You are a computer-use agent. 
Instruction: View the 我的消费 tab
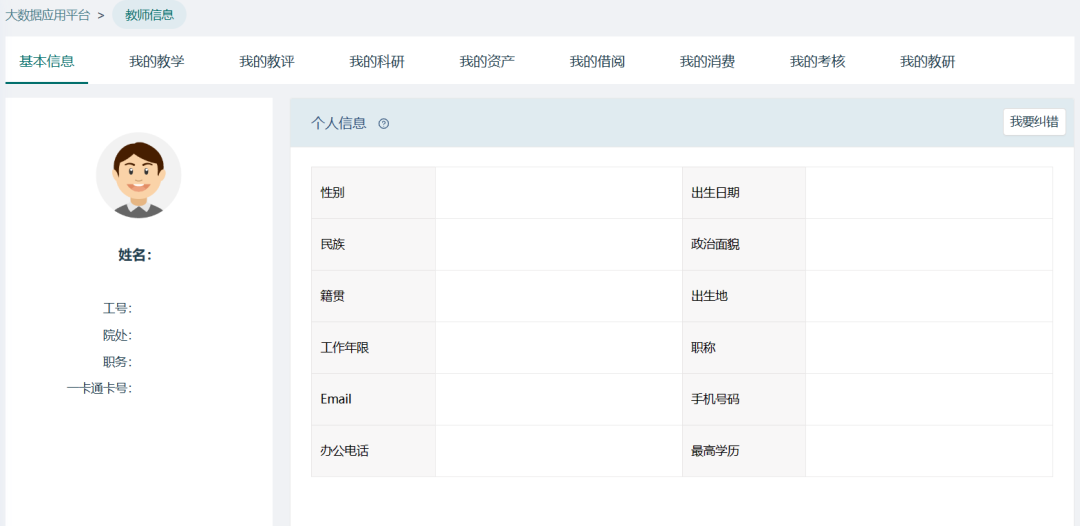707,62
